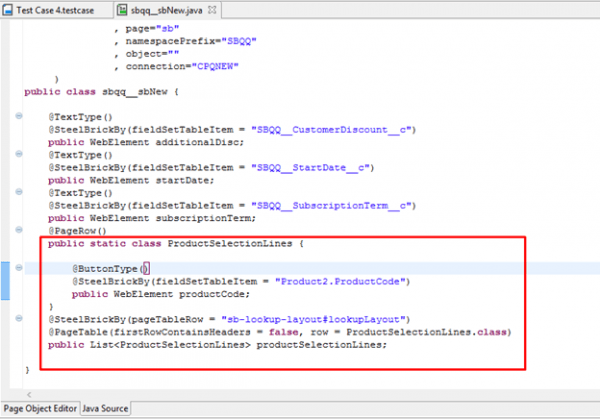Image resolution: width=600 pixels, height=419 pixels.
Task: Click the startDate field name
Action: (183, 180)
